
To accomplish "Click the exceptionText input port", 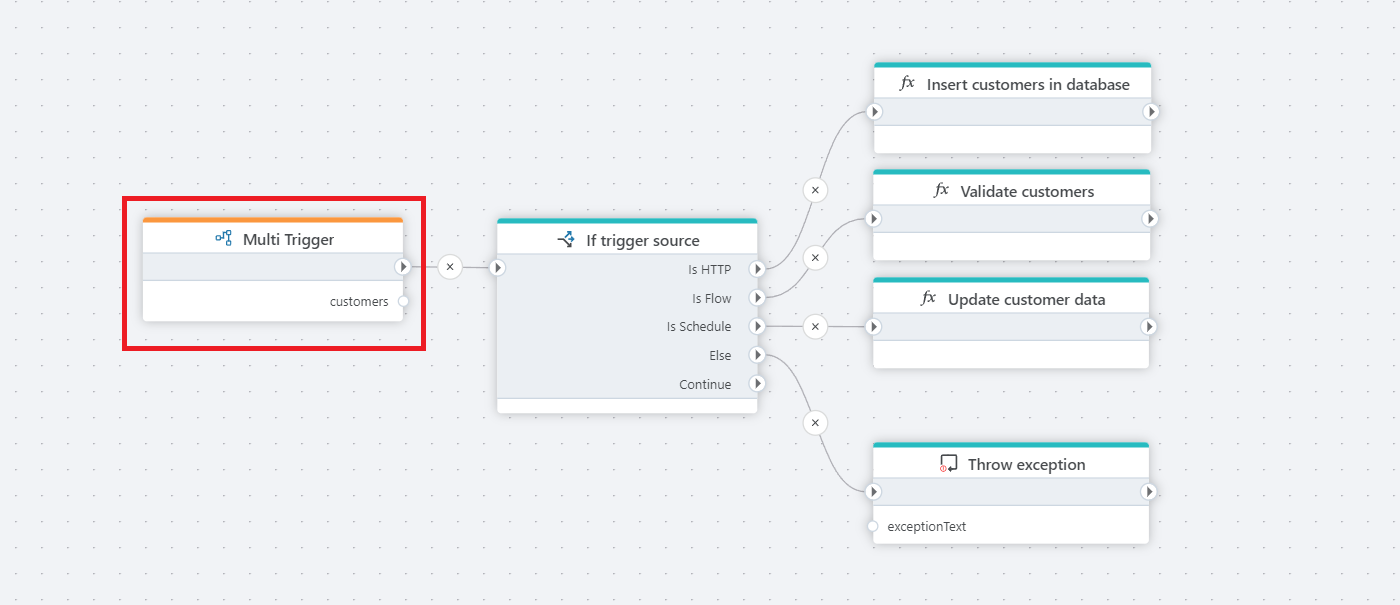I will click(873, 526).
